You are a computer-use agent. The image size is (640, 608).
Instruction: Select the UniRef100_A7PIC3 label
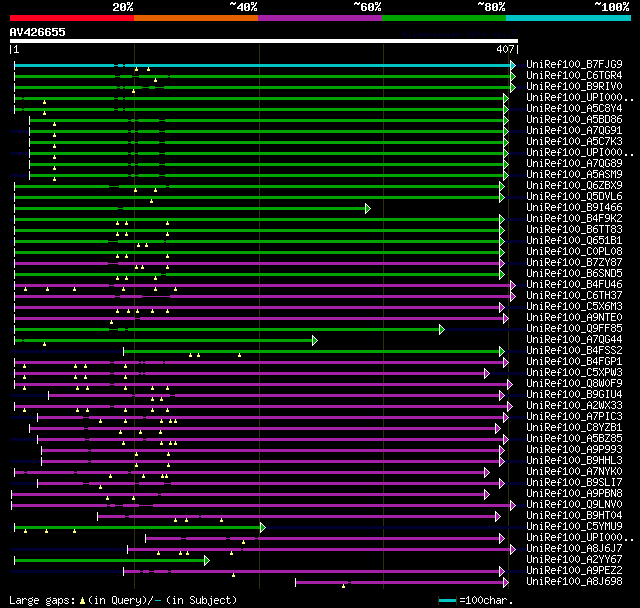tap(574, 417)
